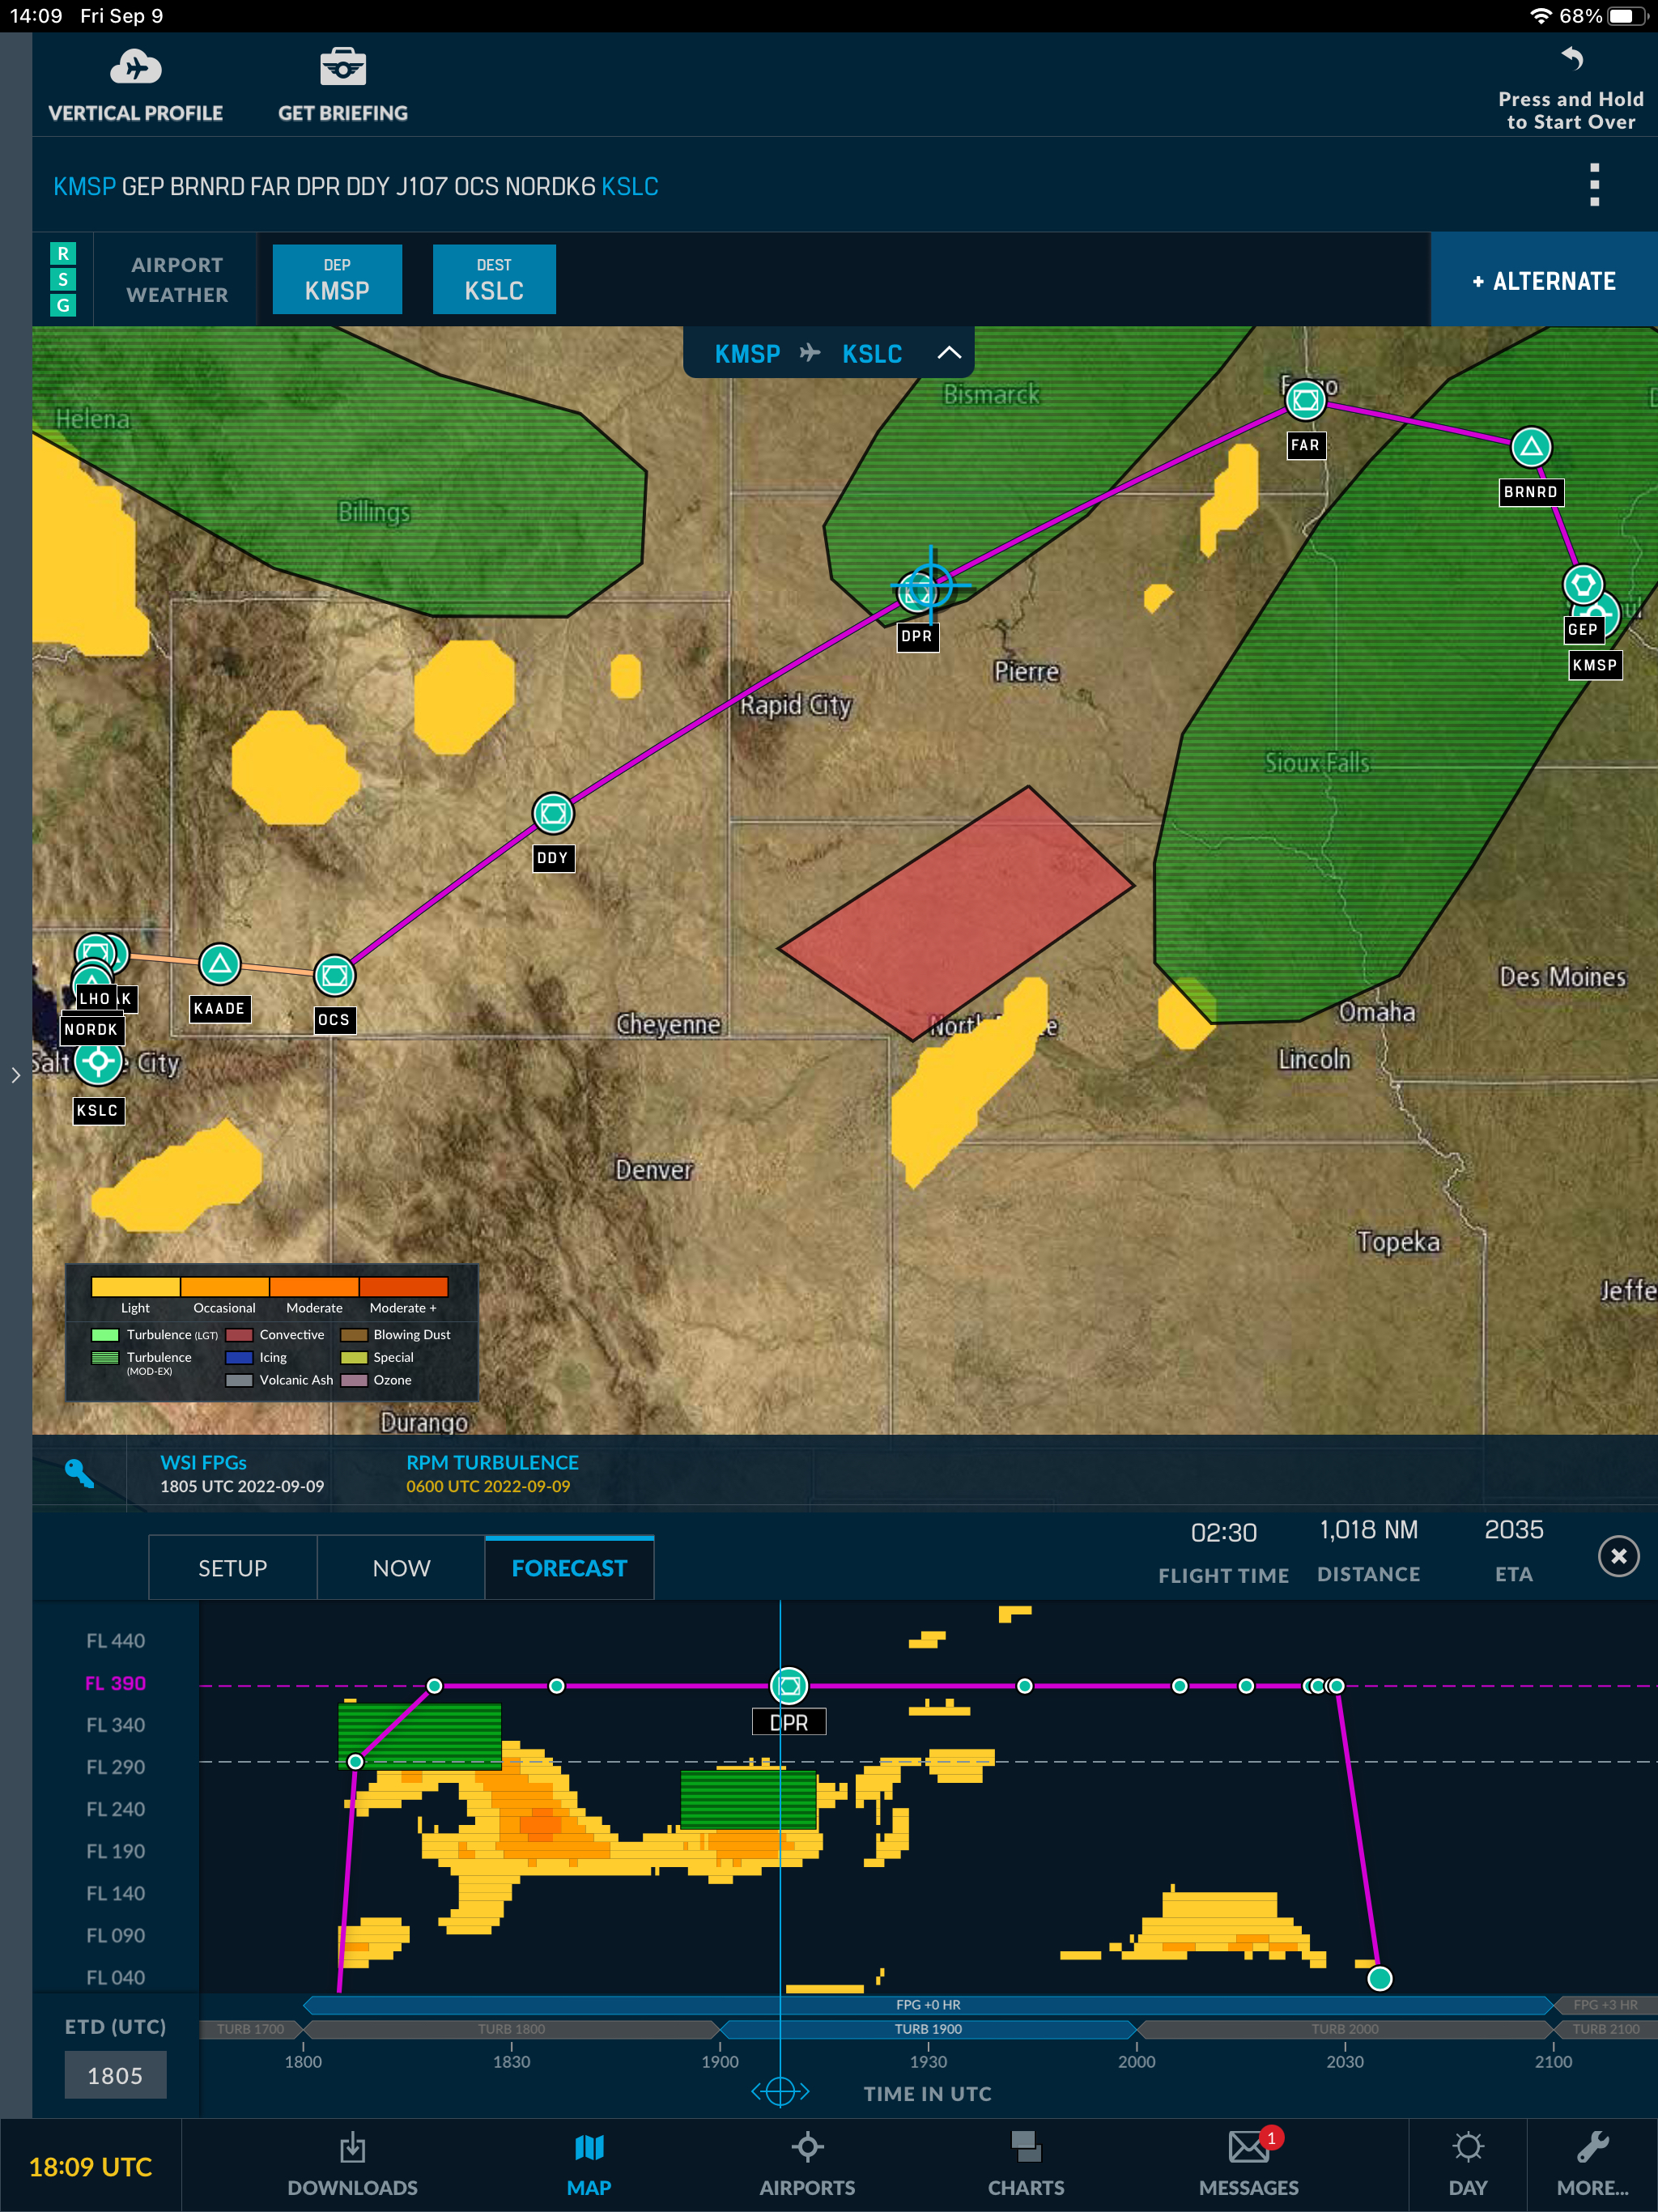Switch to the NOW tab
The height and width of the screenshot is (2212, 1658).
pyautogui.click(x=401, y=1568)
